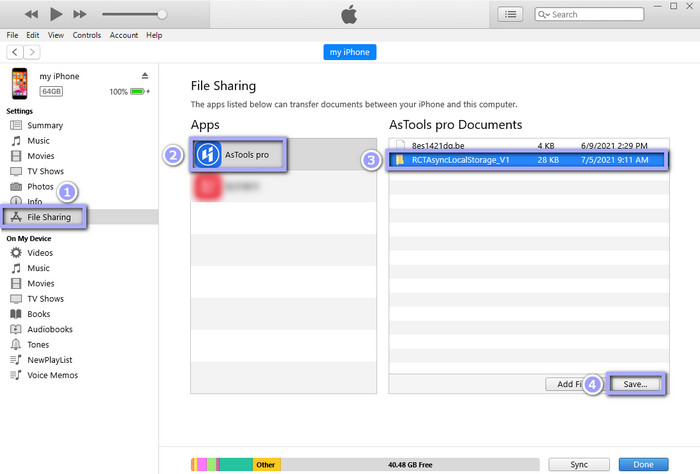Image resolution: width=700 pixels, height=474 pixels.
Task: Click the 40.48 GB Free storage segment
Action: pyautogui.click(x=410, y=465)
